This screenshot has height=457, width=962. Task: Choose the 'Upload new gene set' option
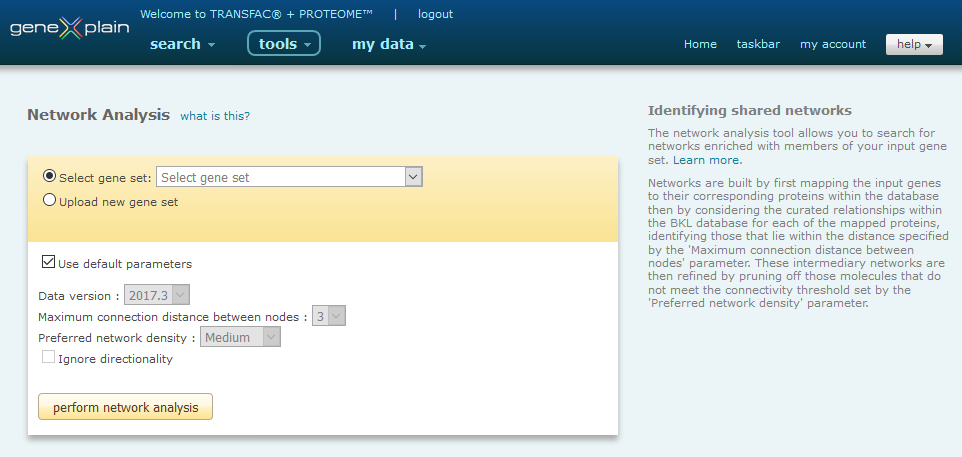[x=50, y=200]
